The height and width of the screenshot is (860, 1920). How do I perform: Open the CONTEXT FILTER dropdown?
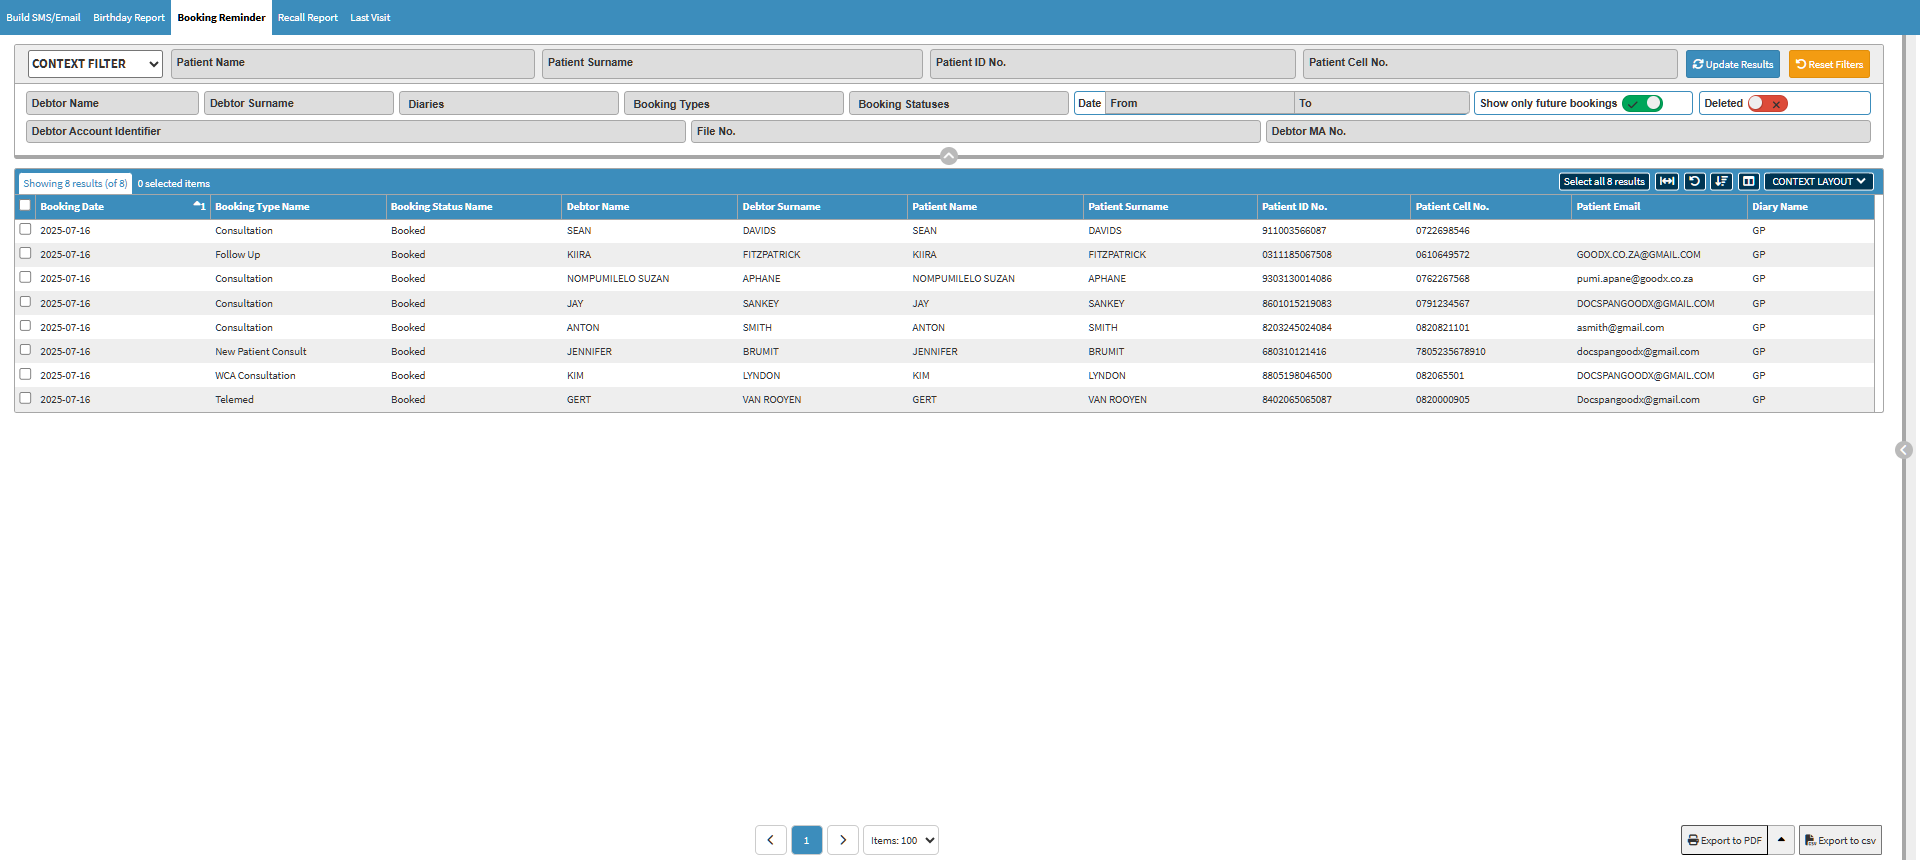[x=95, y=64]
